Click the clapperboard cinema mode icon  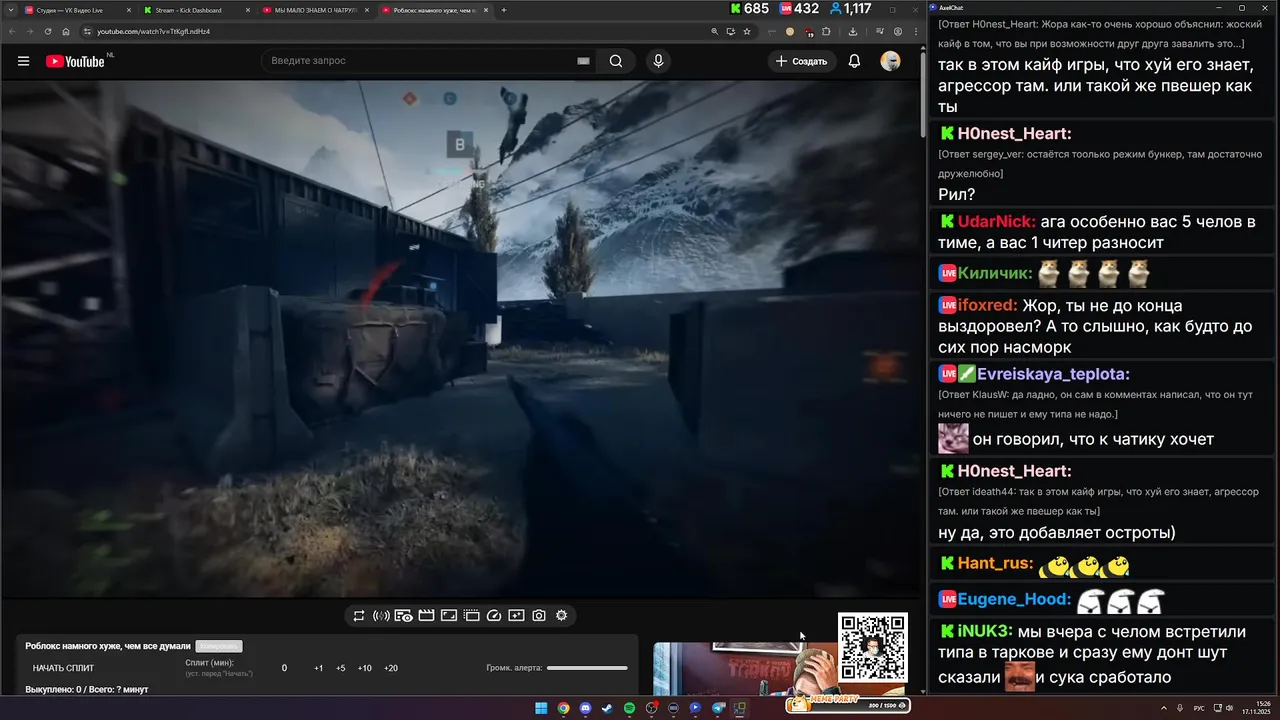click(x=426, y=616)
